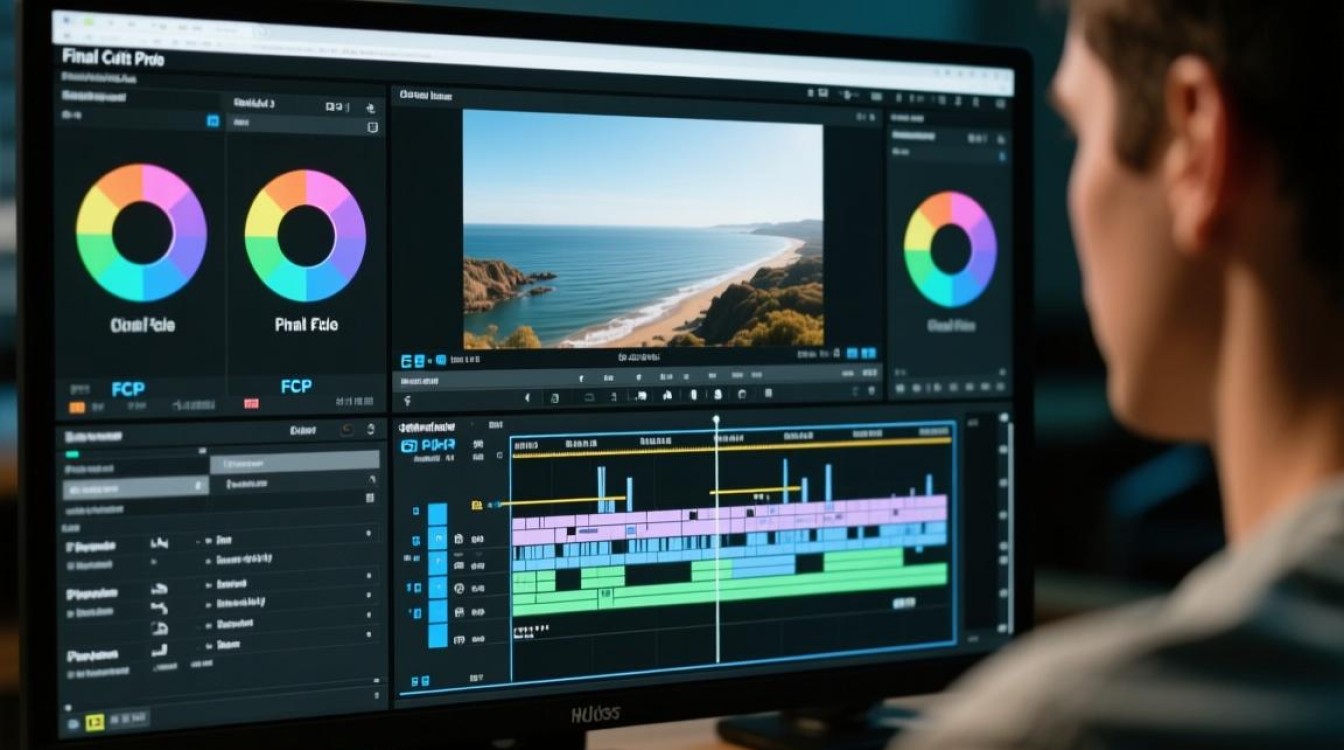This screenshot has width=1344, height=750.
Task: Click the FCP label under the middle wheel
Action: (x=296, y=385)
